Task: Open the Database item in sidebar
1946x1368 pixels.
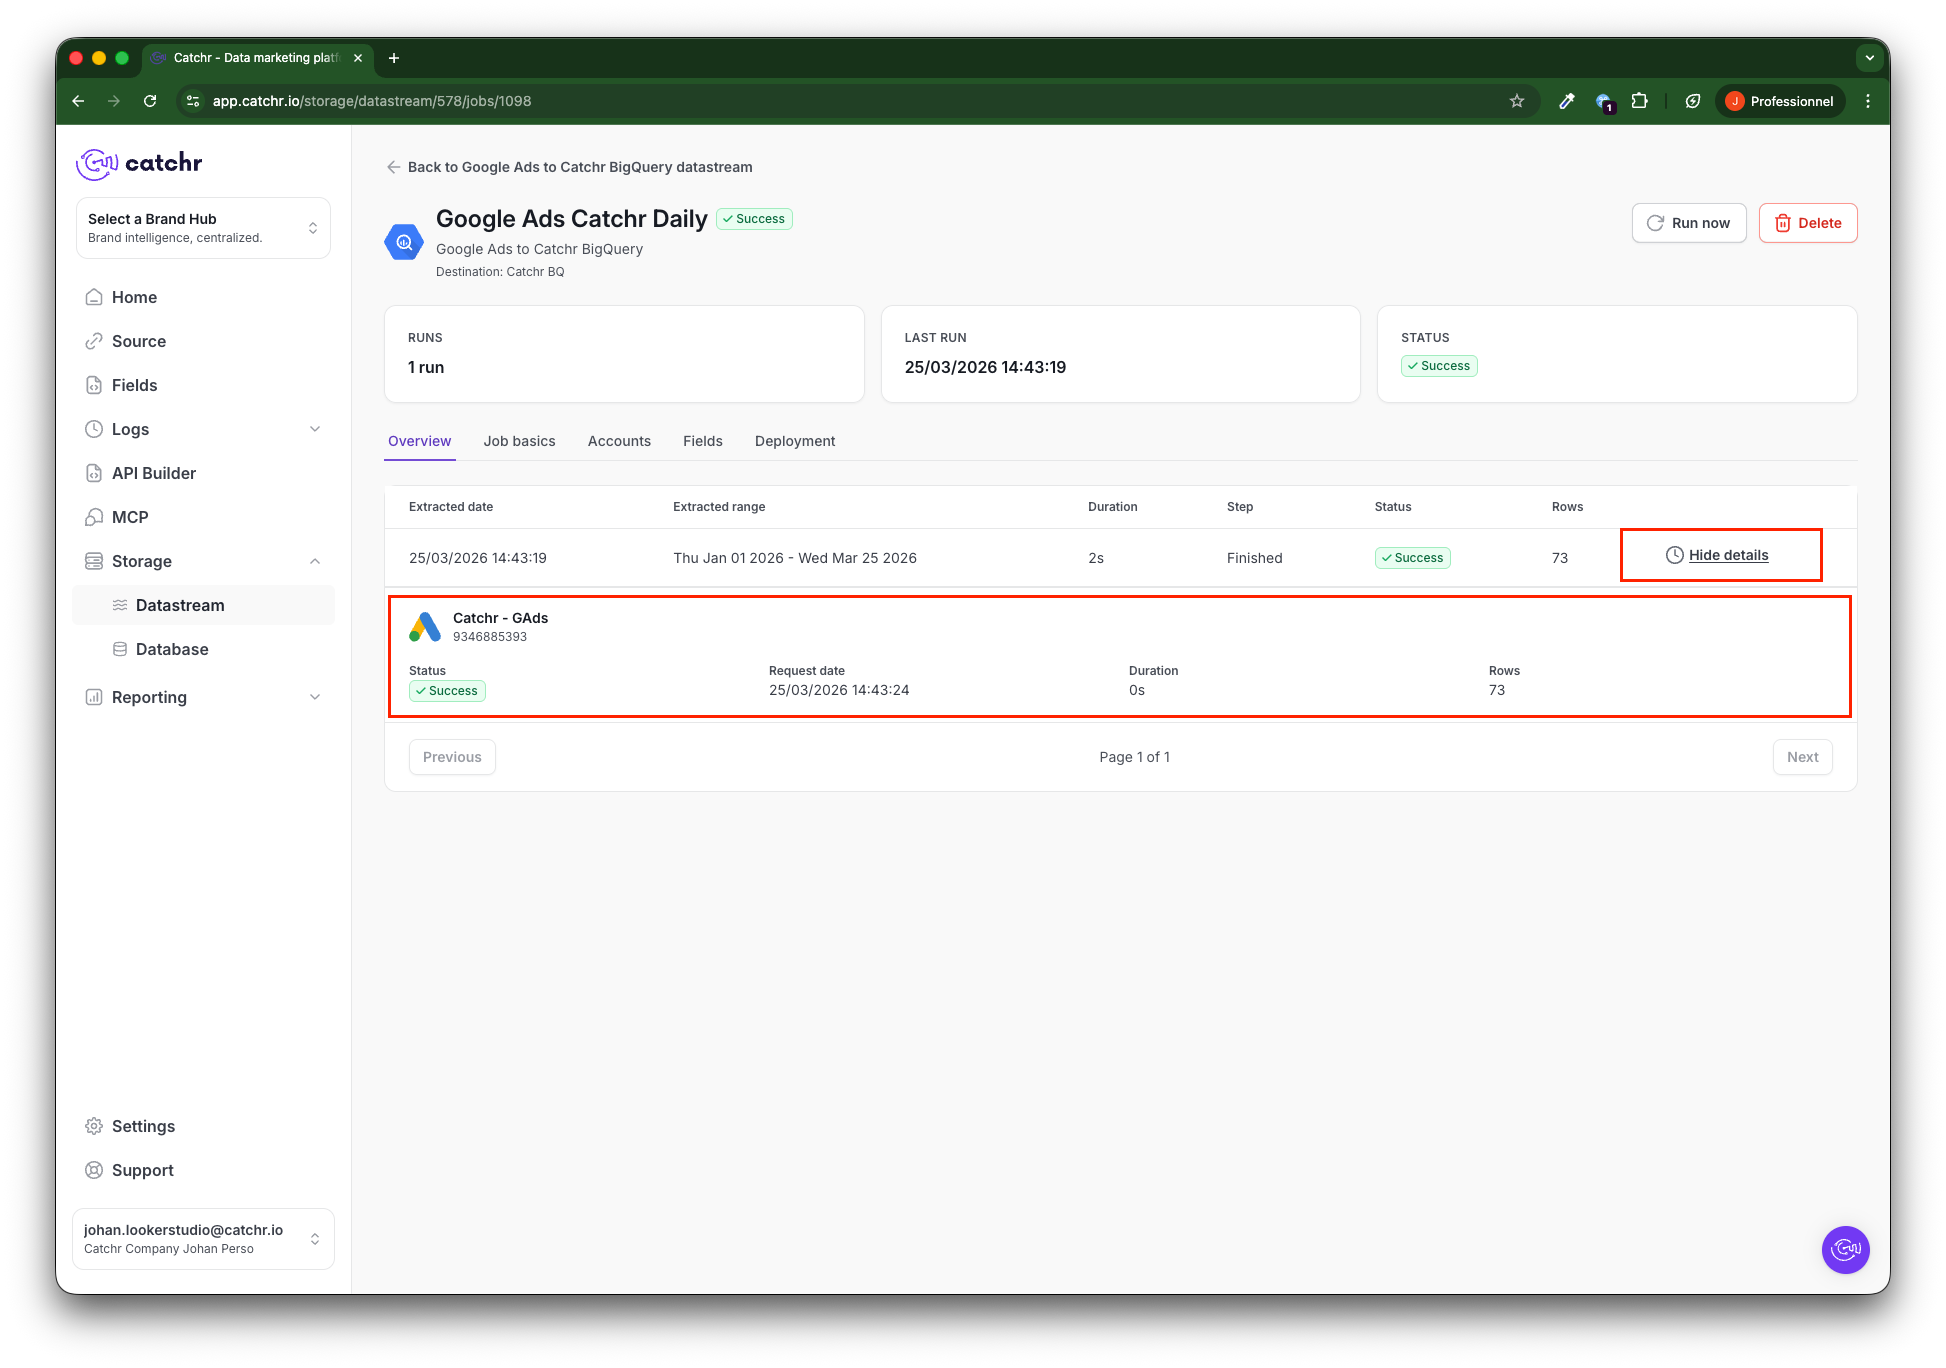Action: point(172,649)
